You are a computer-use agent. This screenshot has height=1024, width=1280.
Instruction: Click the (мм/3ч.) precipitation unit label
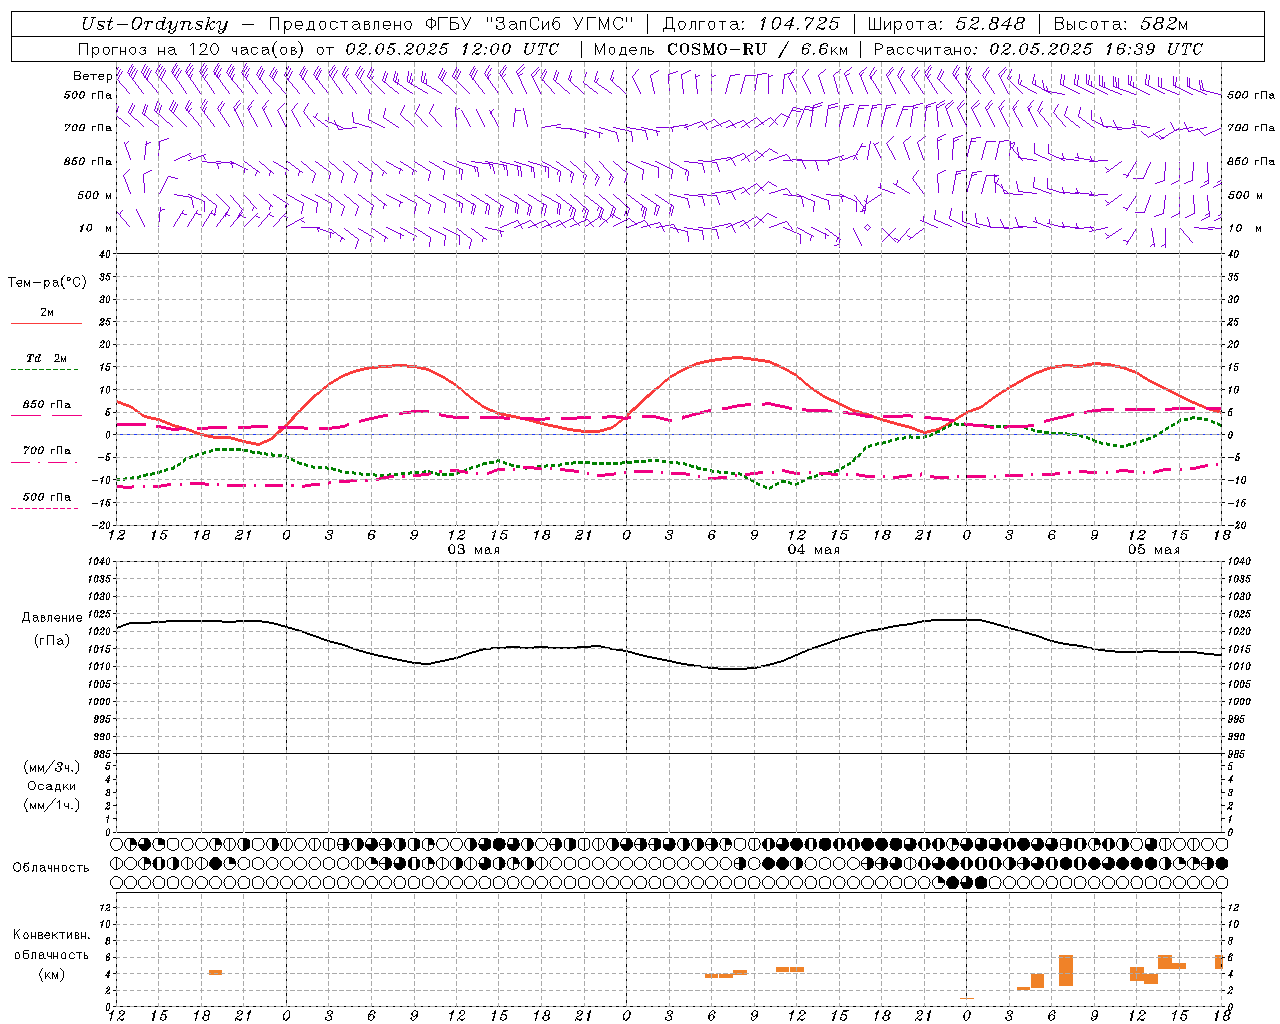52,767
